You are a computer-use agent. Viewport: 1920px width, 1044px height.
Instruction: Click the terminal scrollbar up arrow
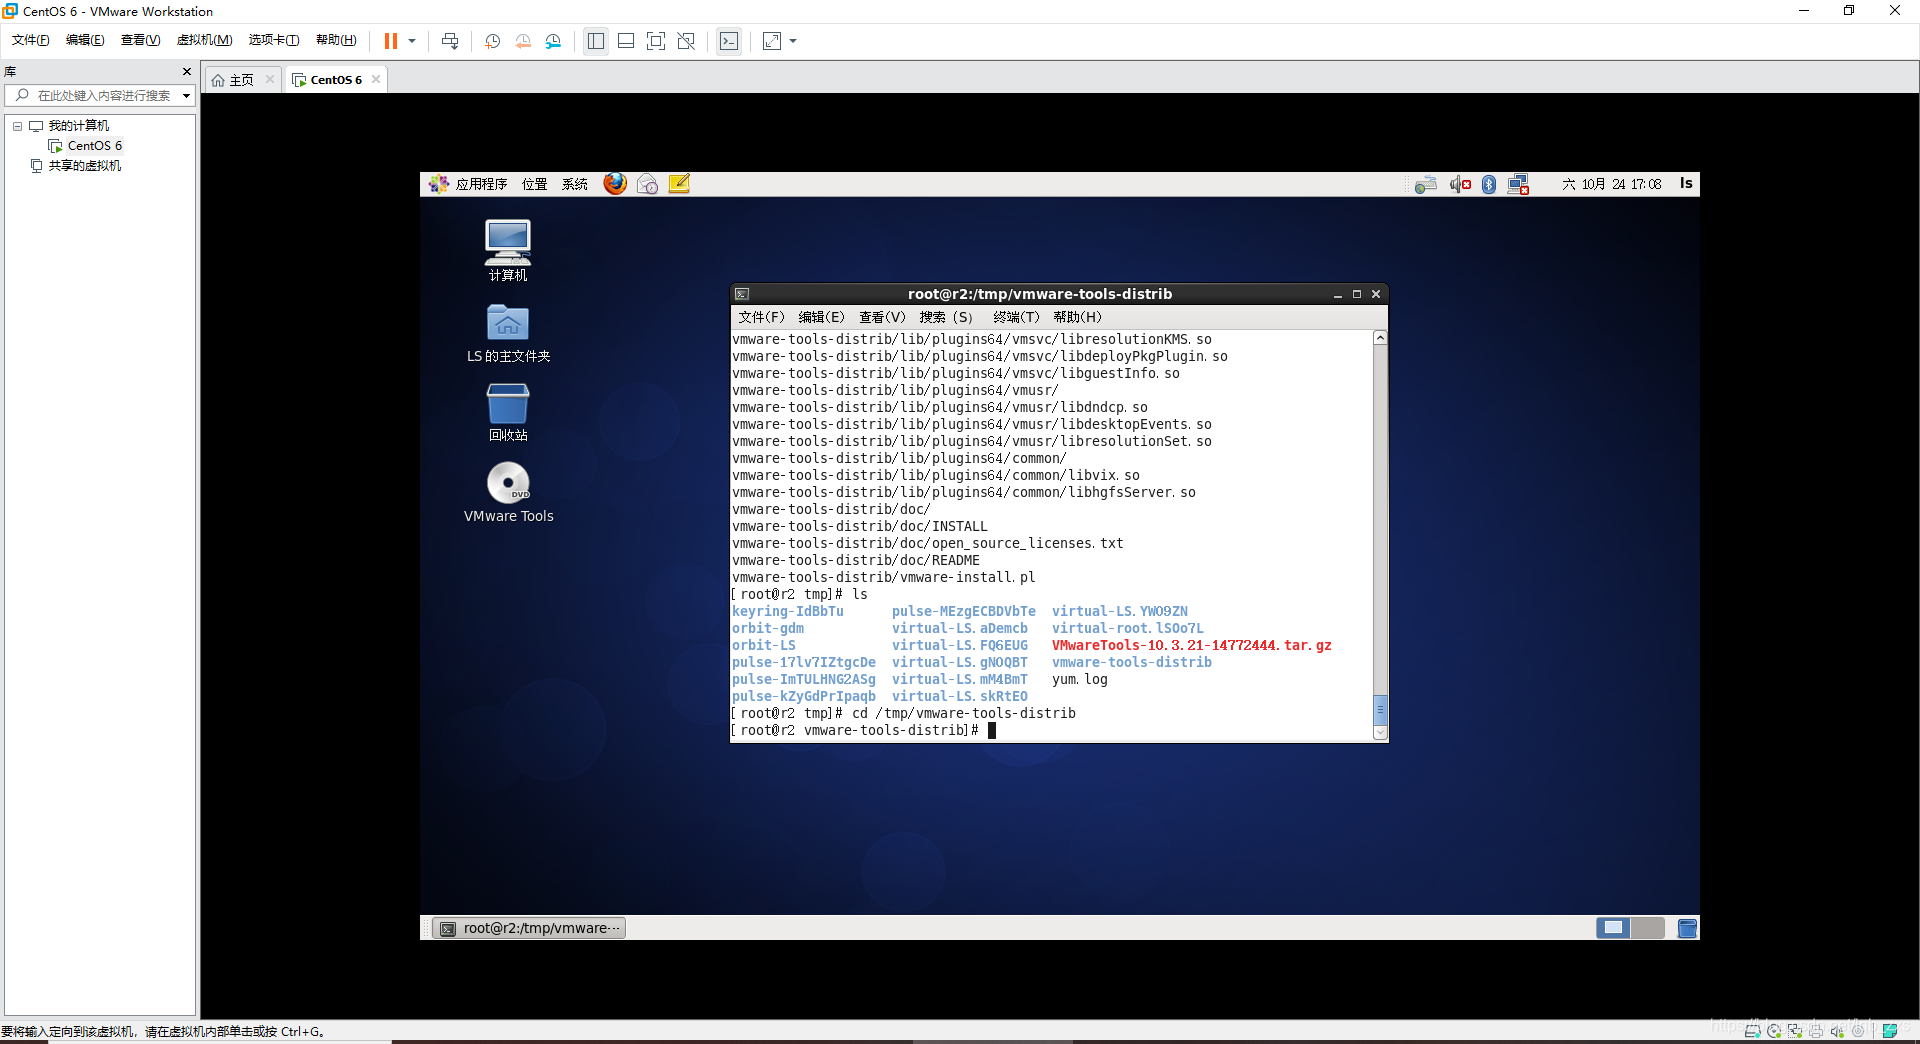(1380, 338)
